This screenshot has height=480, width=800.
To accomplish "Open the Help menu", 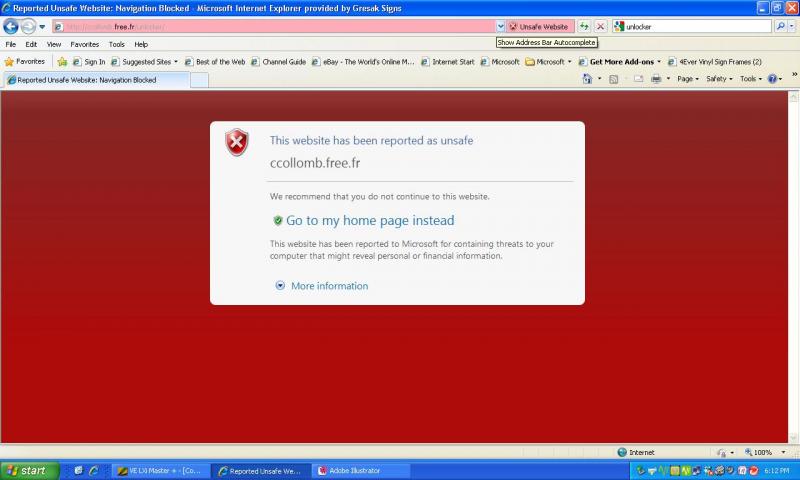I will click(141, 44).
